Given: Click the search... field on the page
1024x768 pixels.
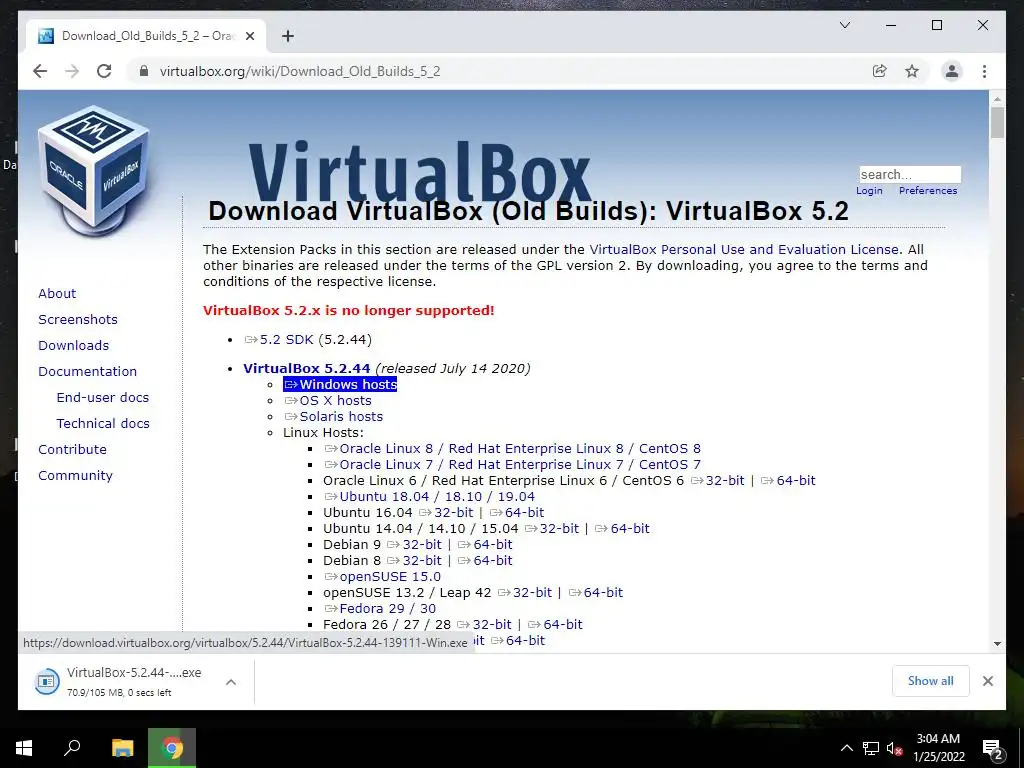Looking at the screenshot, I should [x=910, y=174].
